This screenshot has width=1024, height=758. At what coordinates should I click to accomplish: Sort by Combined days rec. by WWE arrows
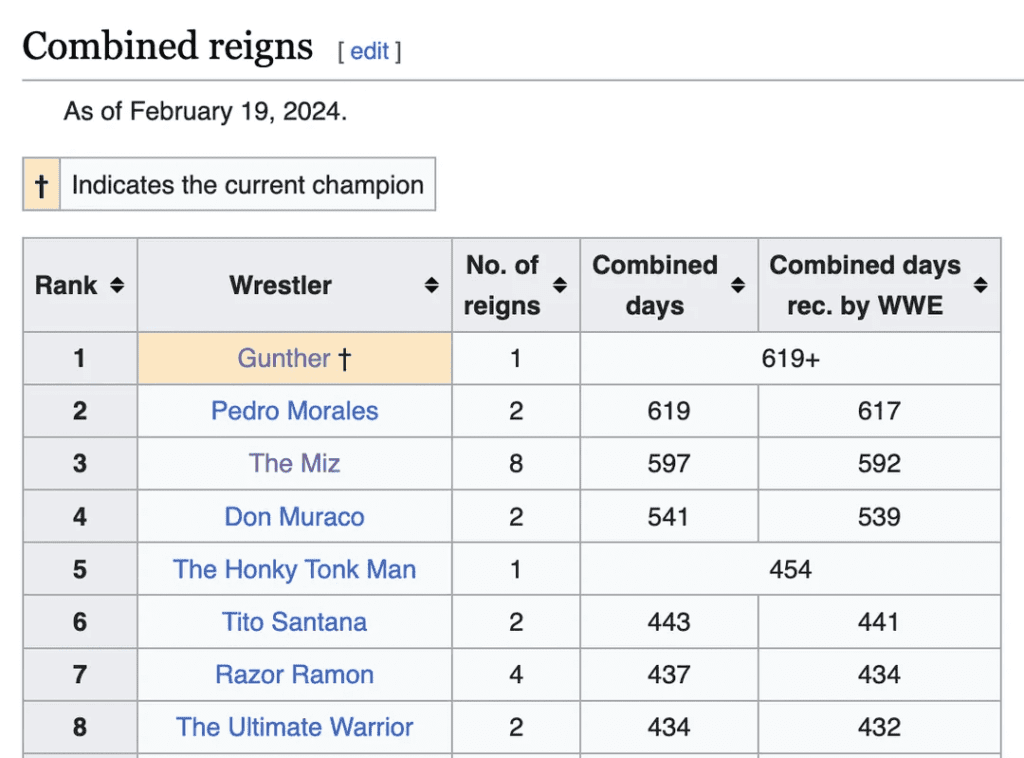point(981,285)
